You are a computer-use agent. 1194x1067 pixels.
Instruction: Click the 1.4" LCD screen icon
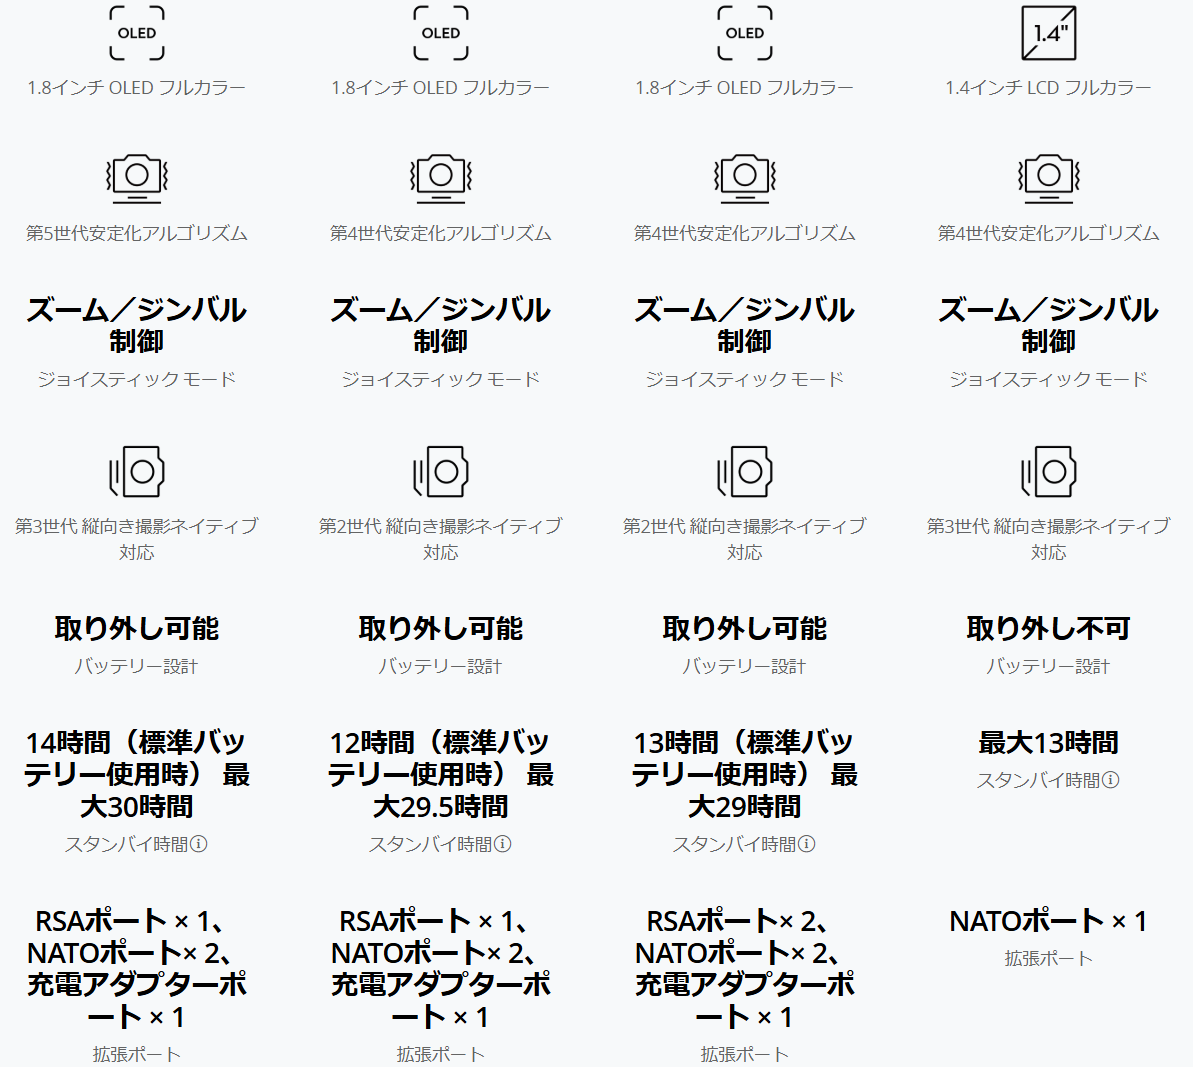pos(1048,33)
